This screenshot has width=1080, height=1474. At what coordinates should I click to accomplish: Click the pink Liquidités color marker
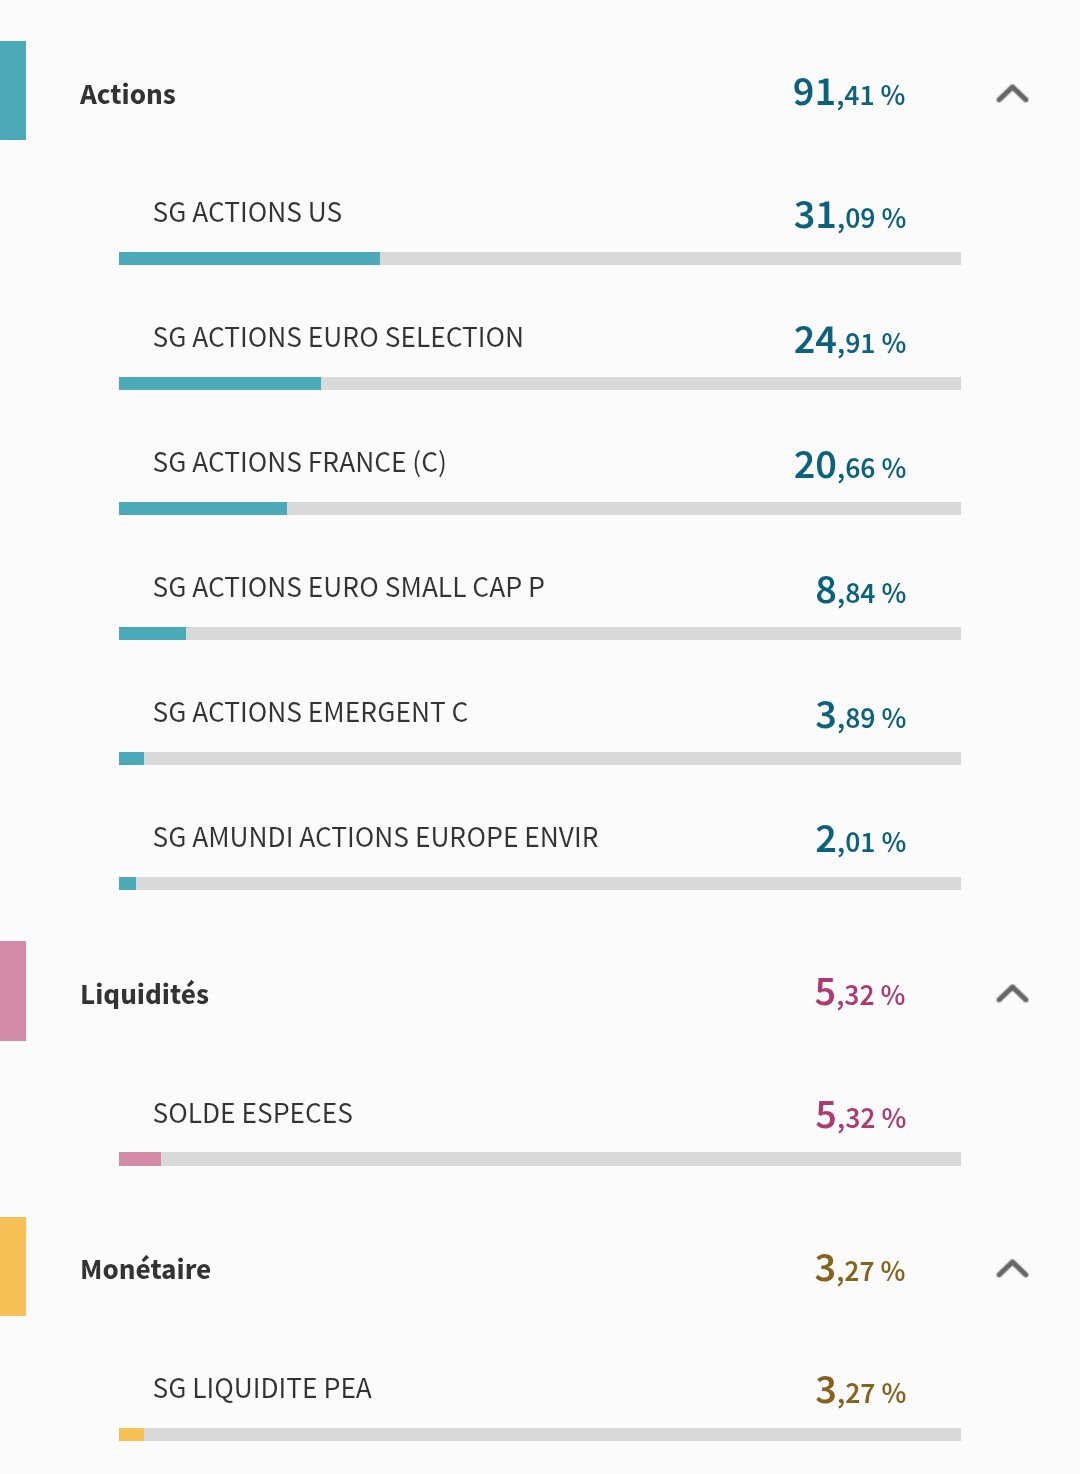13,991
